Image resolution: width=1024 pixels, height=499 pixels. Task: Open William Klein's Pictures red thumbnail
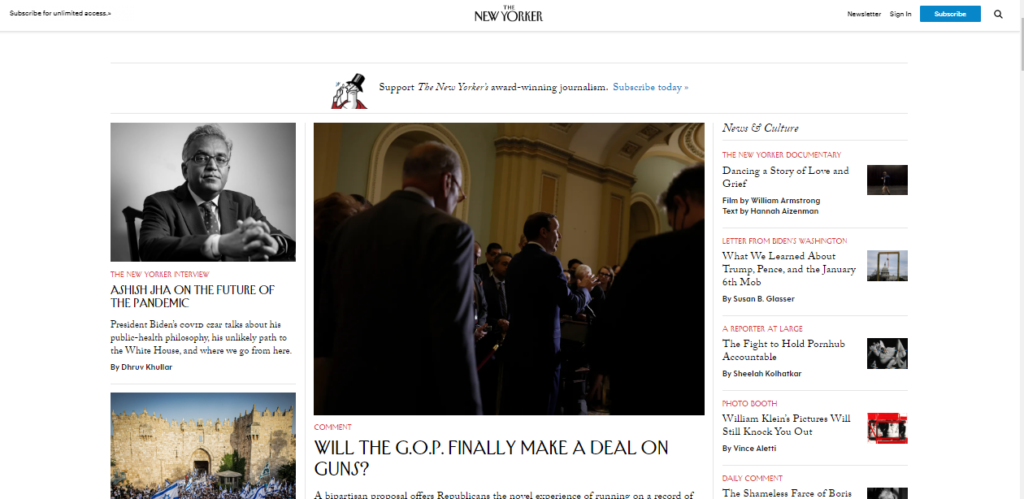click(x=887, y=428)
